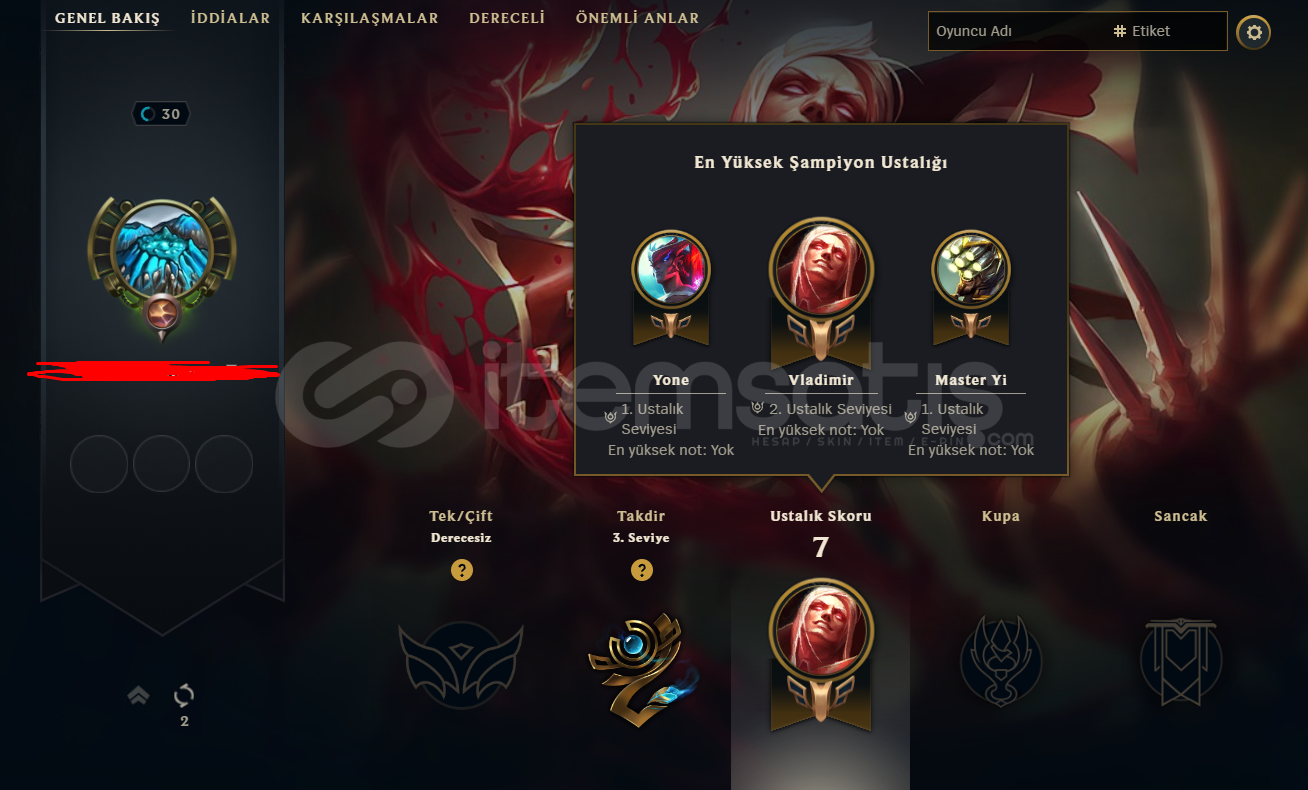Click the Sancak banner emblem
Screen dimensions: 1308x790
(x=1181, y=661)
